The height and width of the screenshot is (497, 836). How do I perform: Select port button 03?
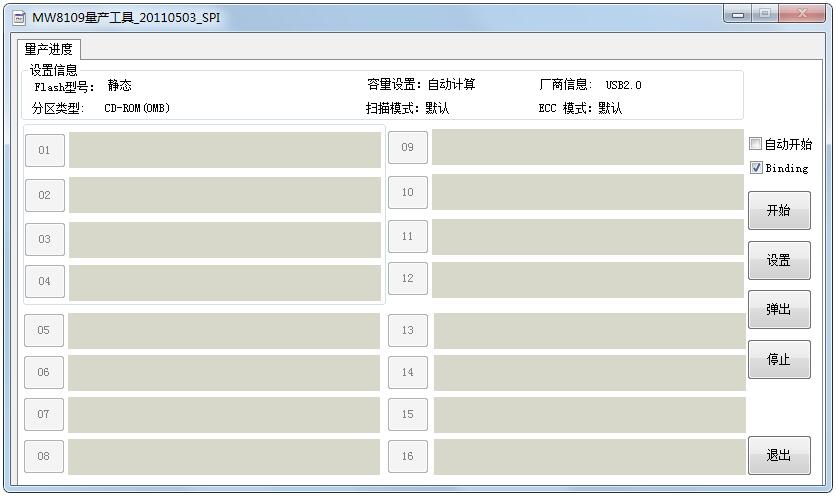coord(45,239)
